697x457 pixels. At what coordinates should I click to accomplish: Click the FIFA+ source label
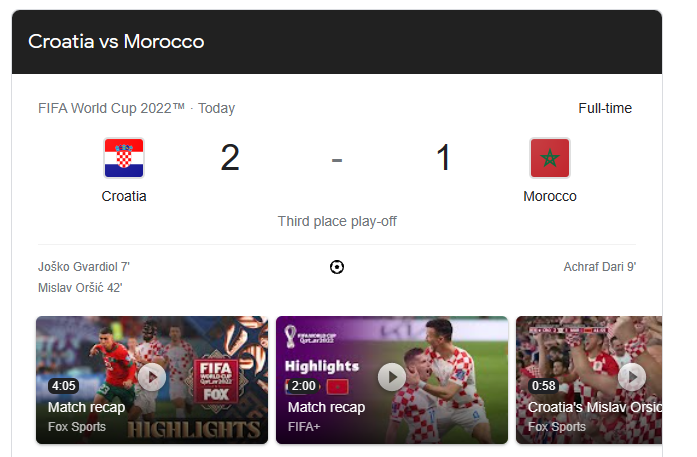point(304,427)
